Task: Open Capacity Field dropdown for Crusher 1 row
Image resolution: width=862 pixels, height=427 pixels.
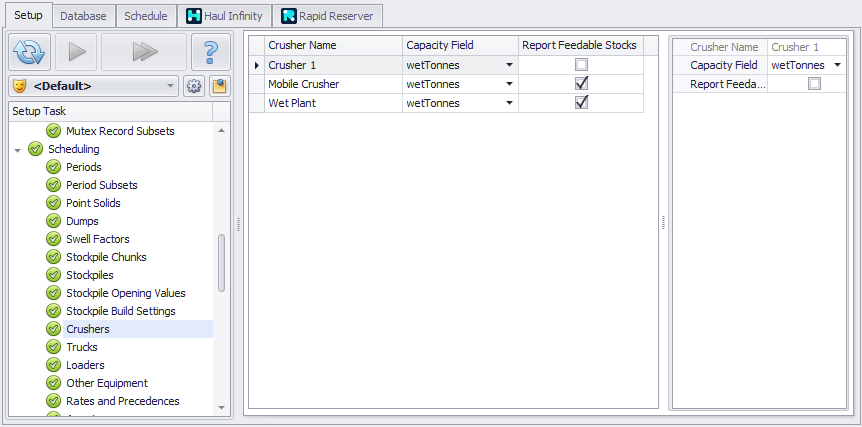Action: (x=510, y=65)
